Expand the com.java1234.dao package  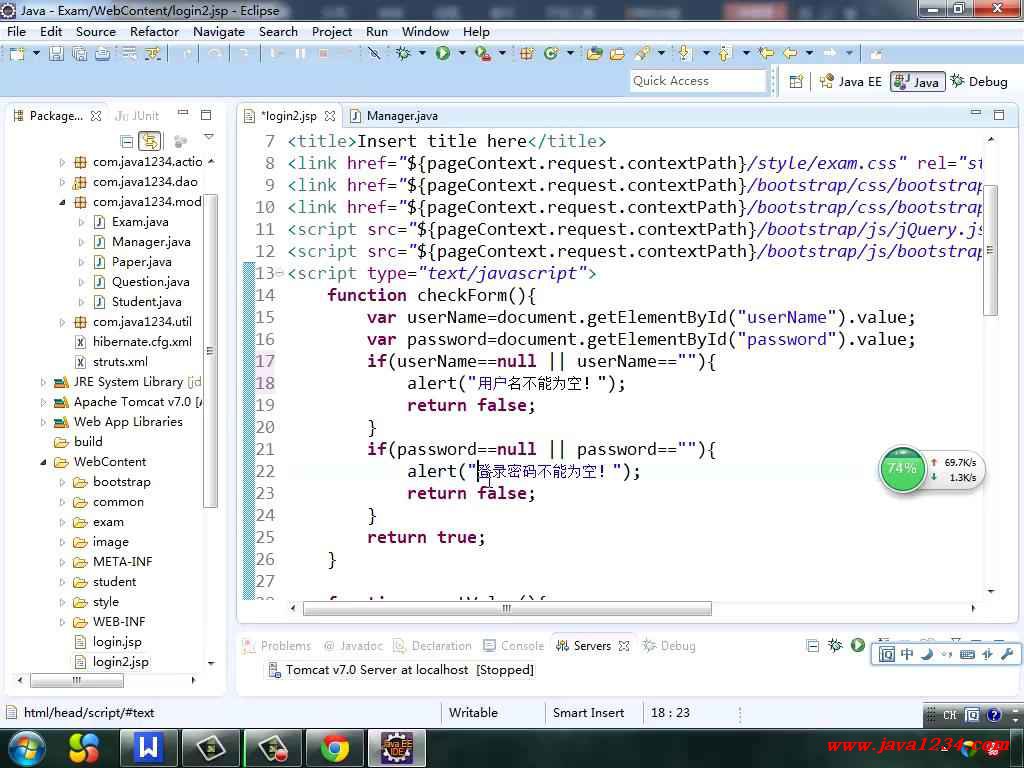pos(62,182)
